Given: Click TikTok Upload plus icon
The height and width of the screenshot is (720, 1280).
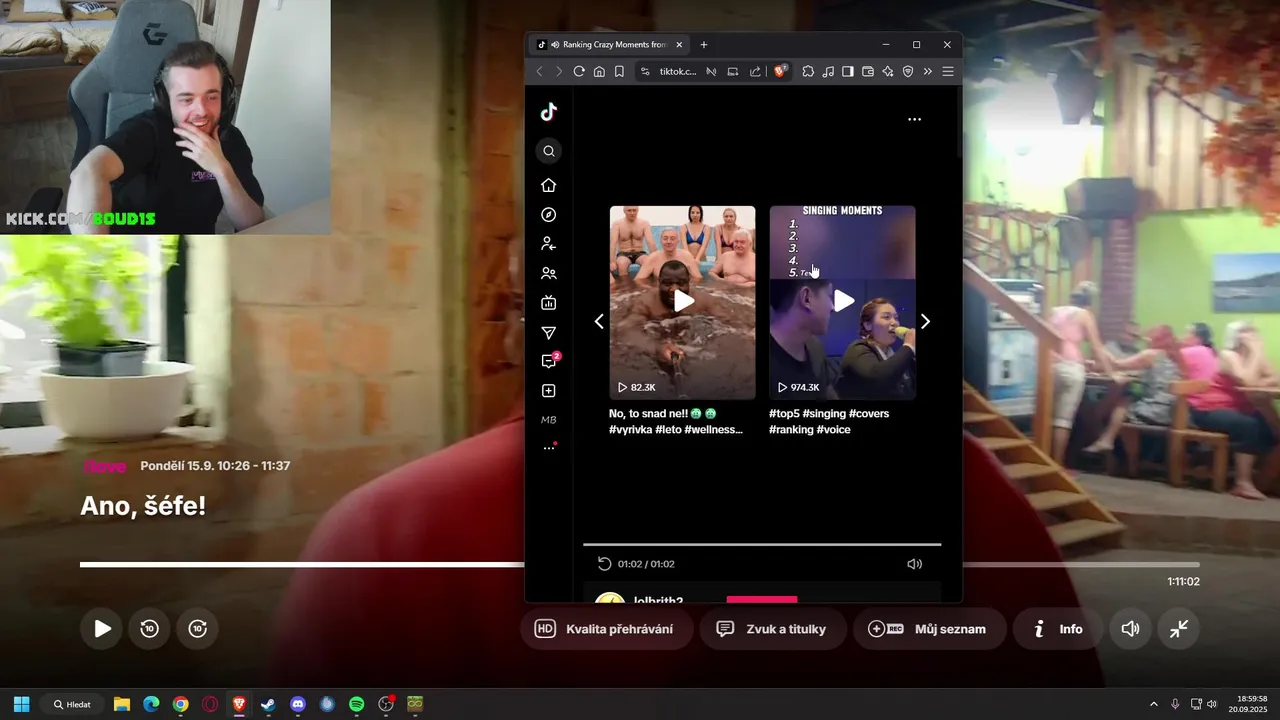Looking at the screenshot, I should coord(548,391).
